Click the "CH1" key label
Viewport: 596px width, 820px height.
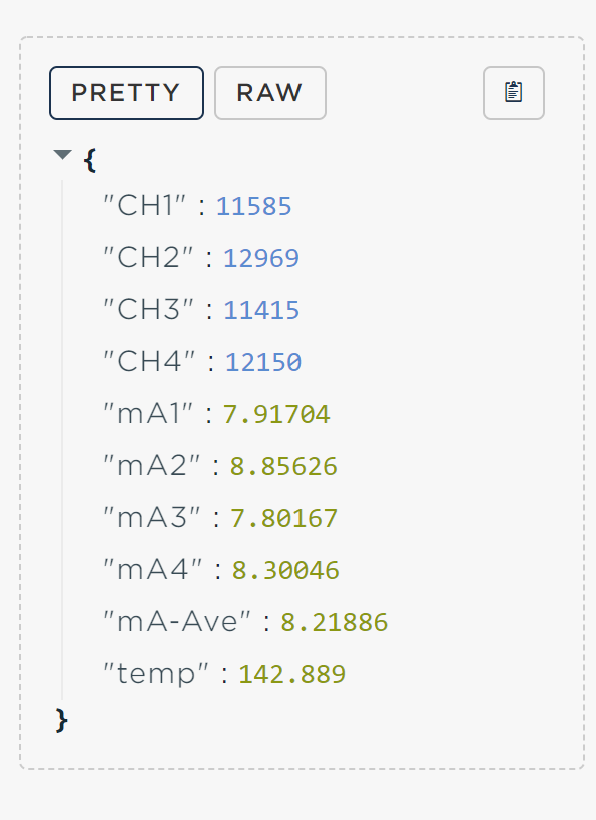tap(144, 205)
